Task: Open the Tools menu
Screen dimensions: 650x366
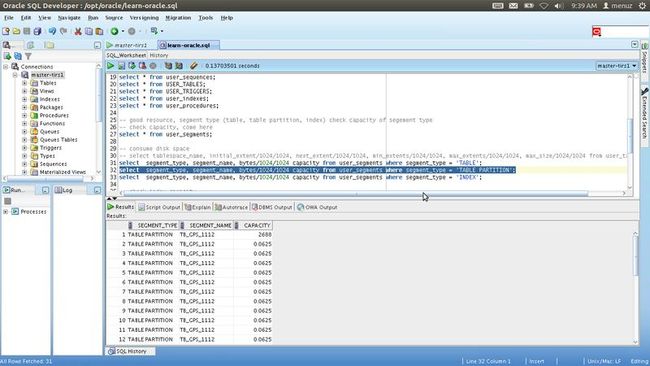Action: (x=206, y=18)
